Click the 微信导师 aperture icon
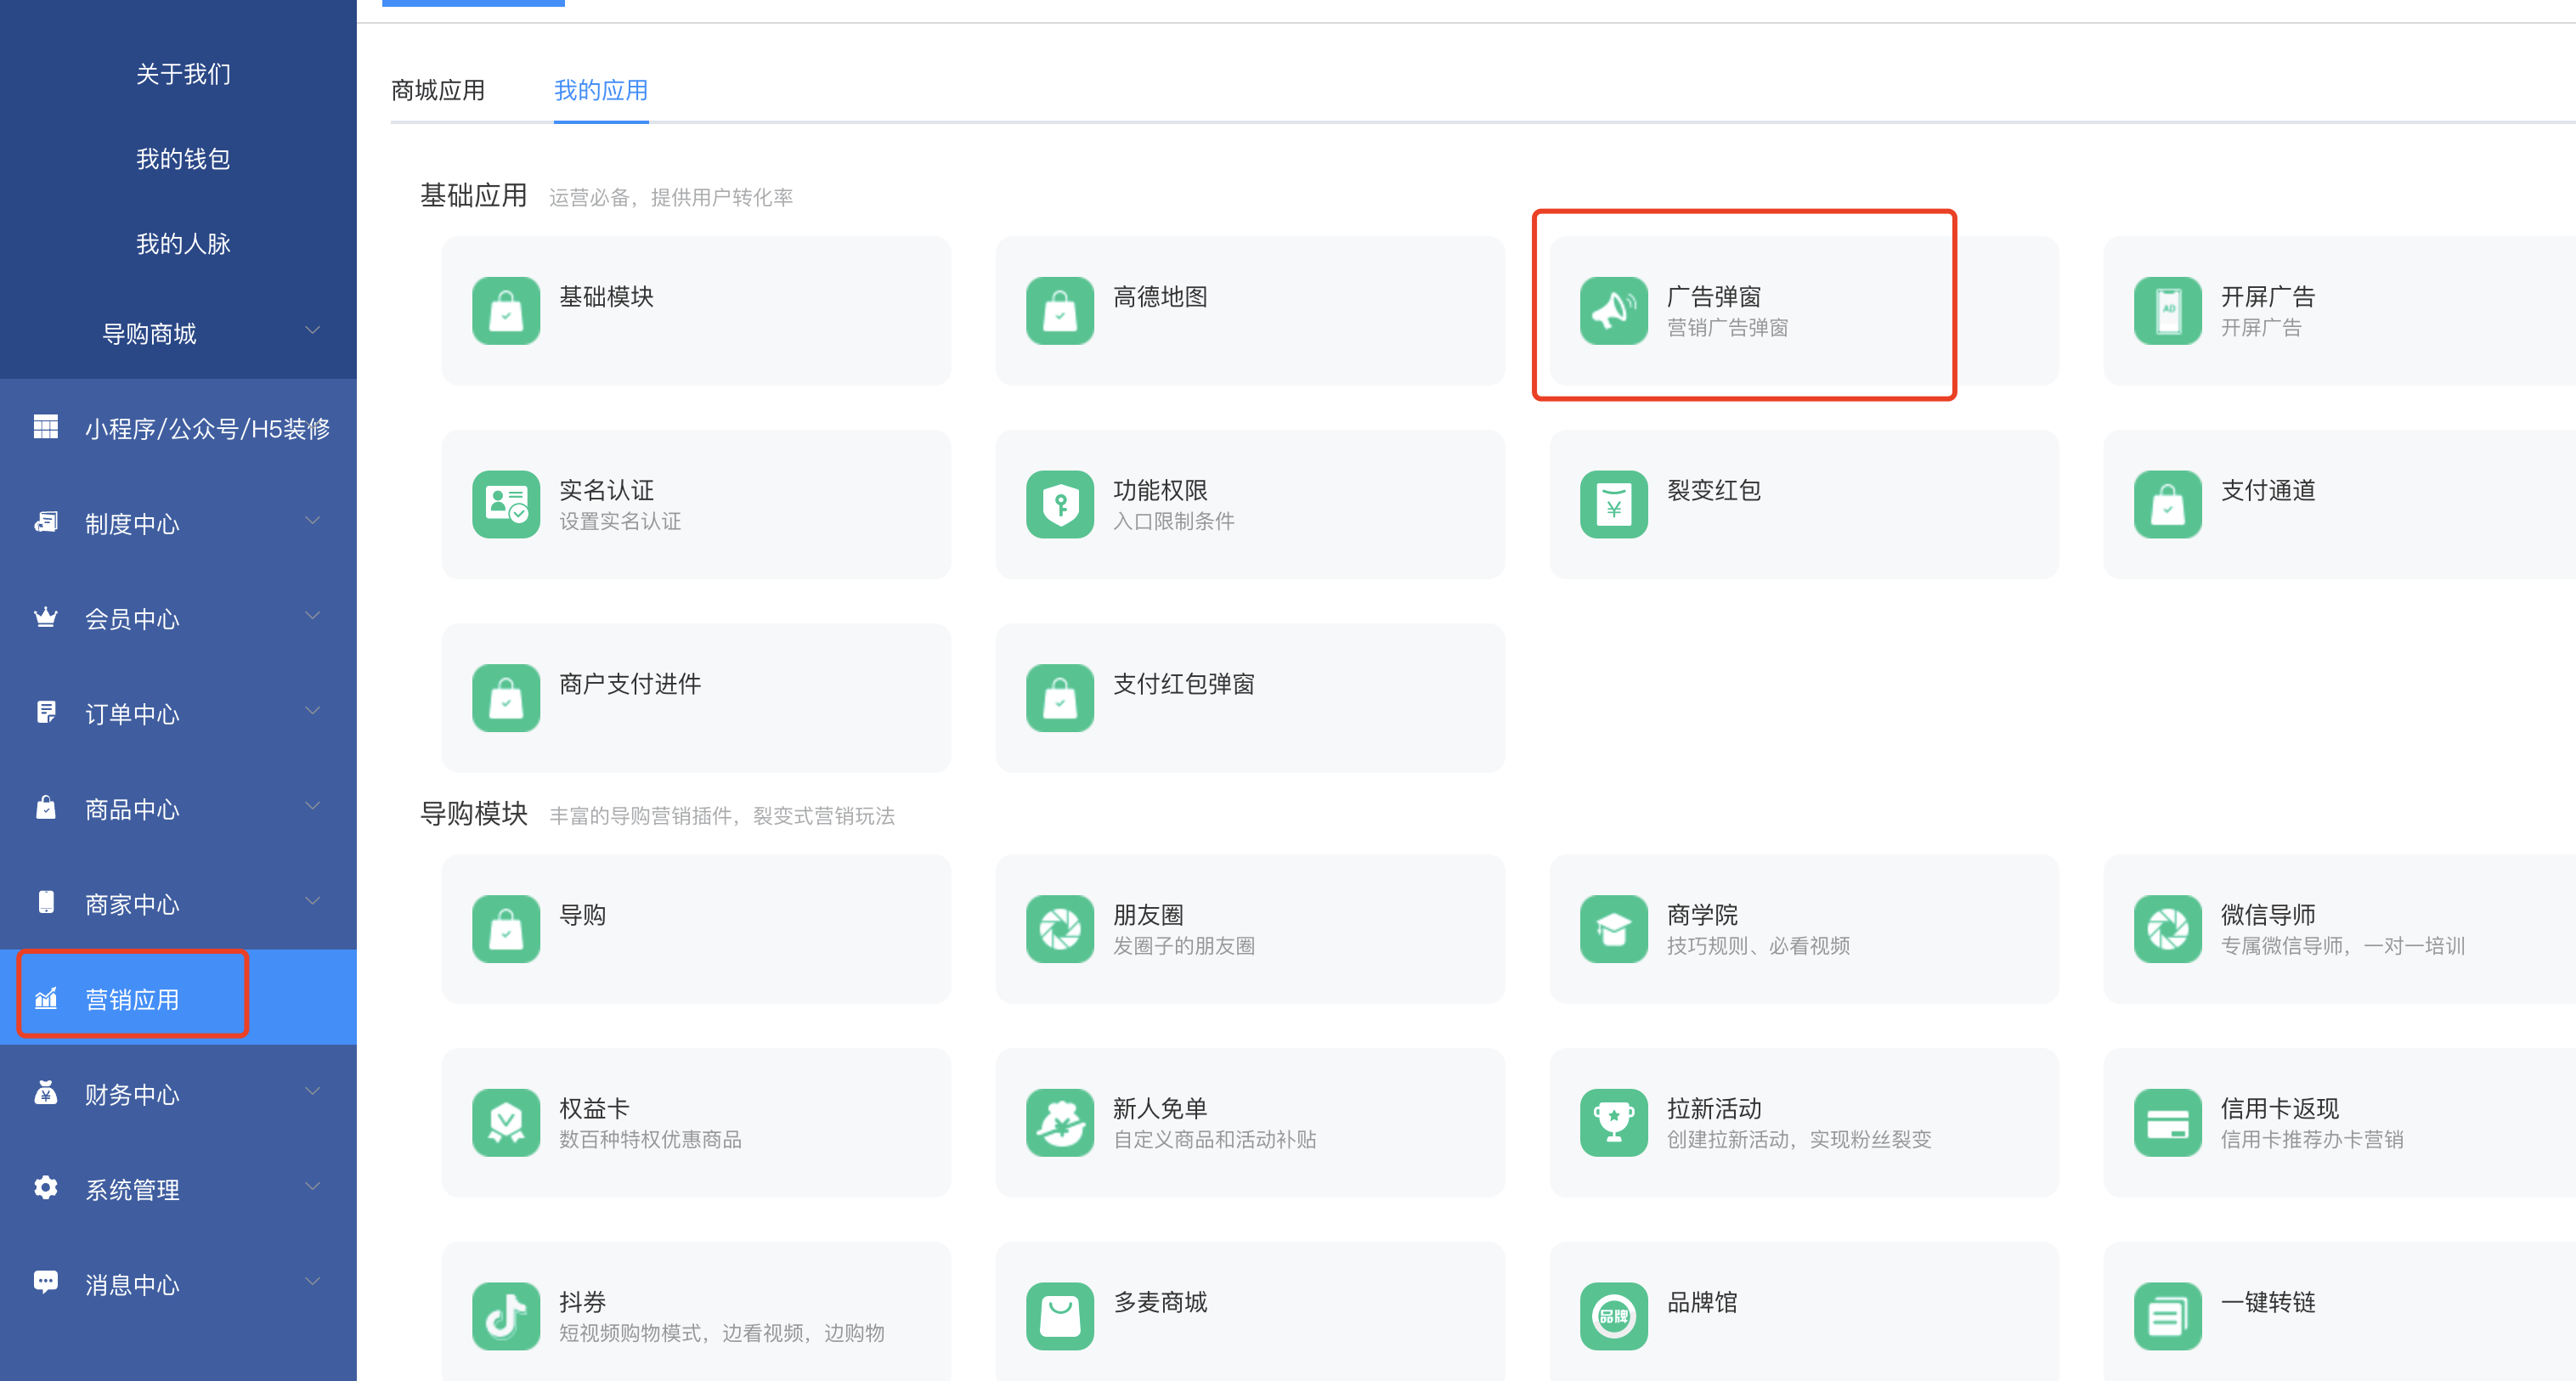The image size is (2576, 1381). coord(2168,929)
